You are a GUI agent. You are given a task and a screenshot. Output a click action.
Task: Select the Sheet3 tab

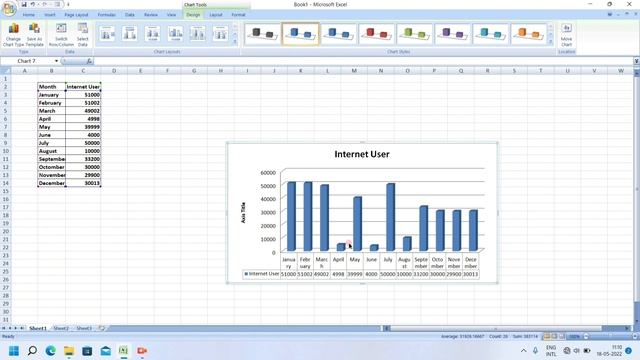84,329
